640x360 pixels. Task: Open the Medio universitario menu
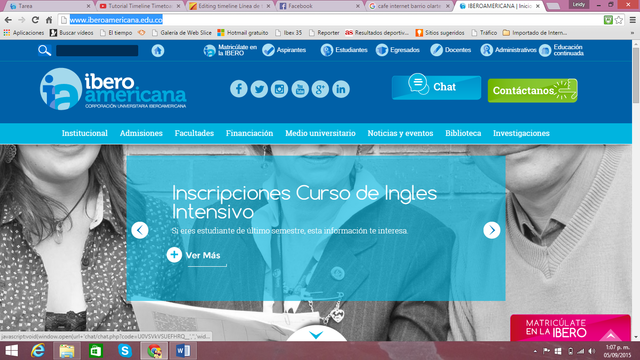(x=320, y=133)
